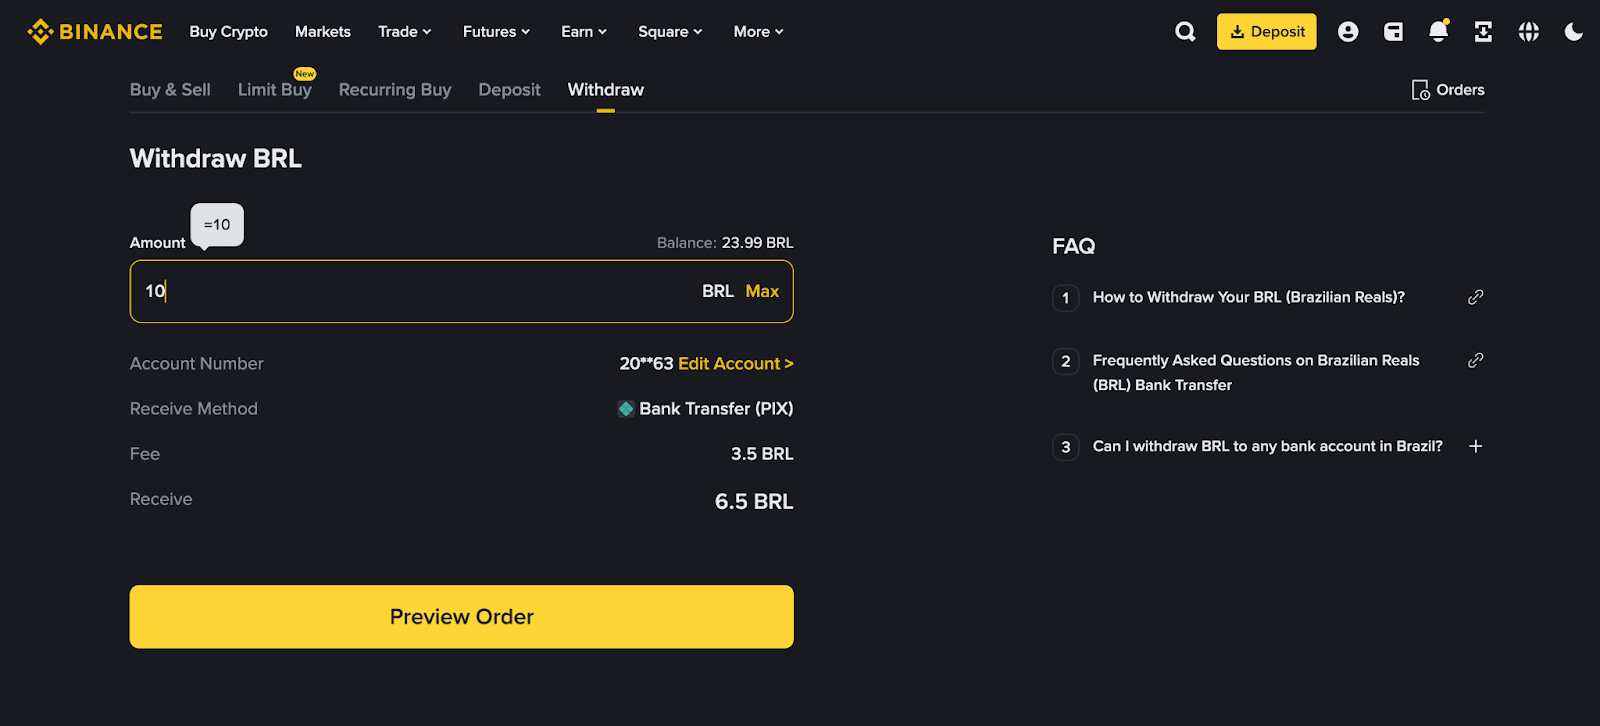Expand the bank account FAQ plus icon

click(x=1475, y=446)
